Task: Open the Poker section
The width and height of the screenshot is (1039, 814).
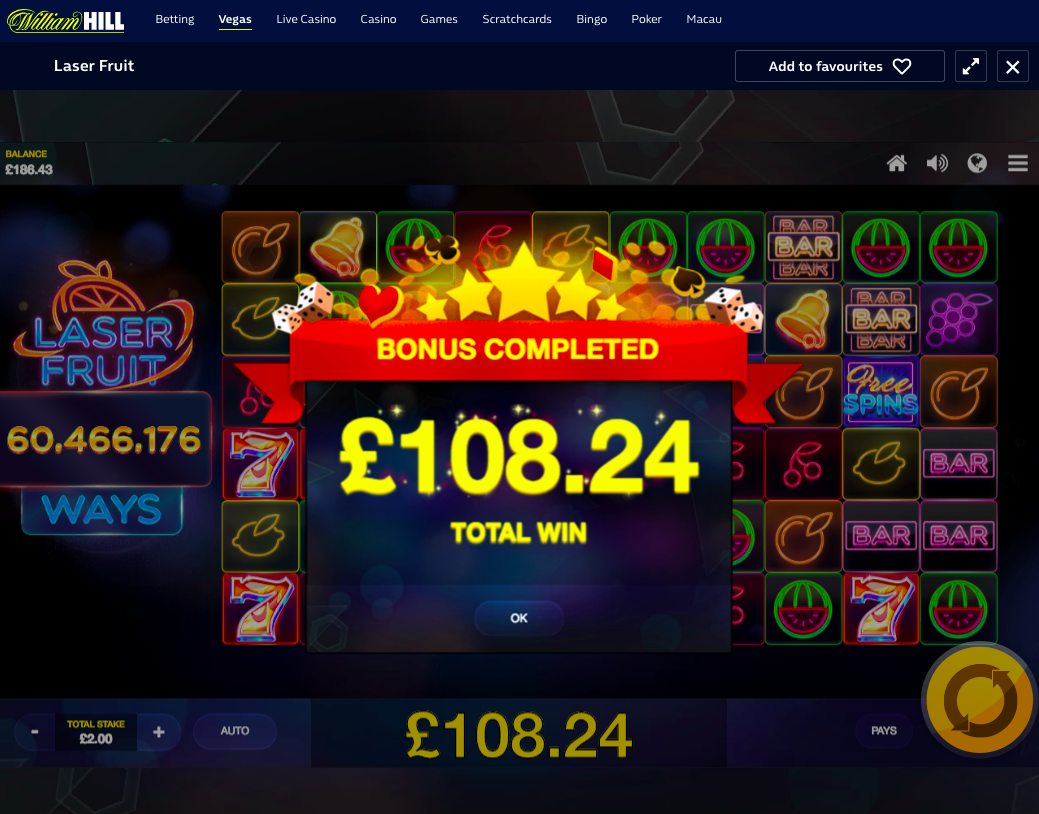Action: pyautogui.click(x=646, y=19)
